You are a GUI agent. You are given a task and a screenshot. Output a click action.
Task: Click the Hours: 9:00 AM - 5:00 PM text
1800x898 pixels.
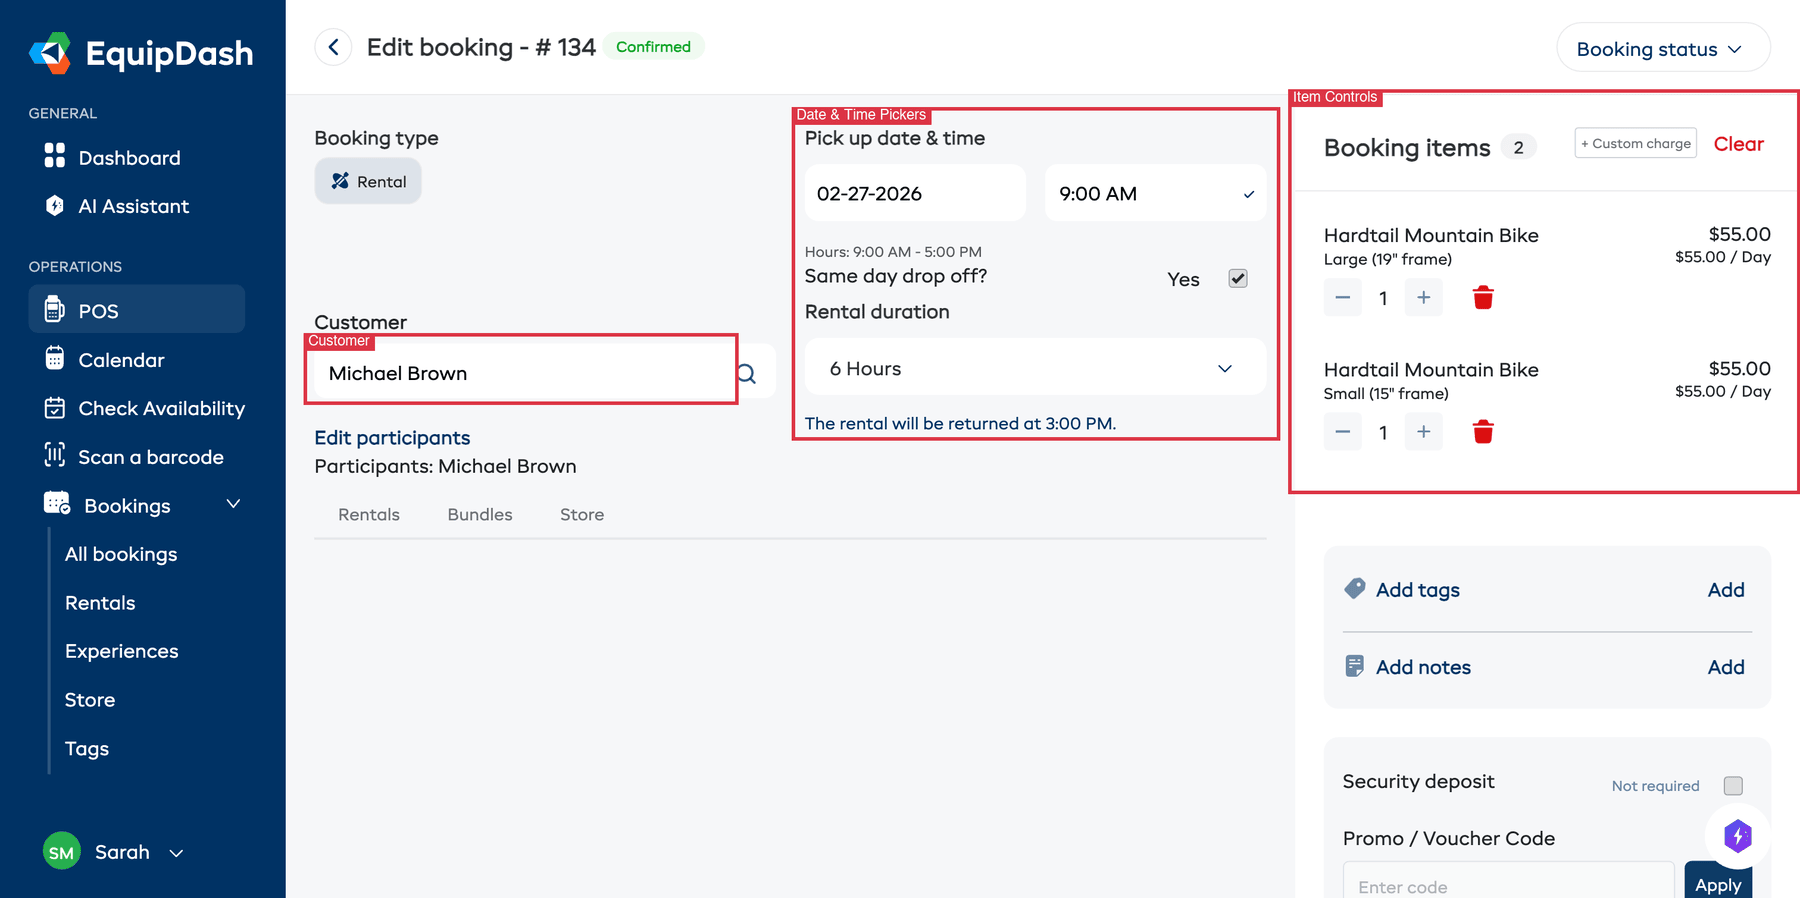[893, 252]
